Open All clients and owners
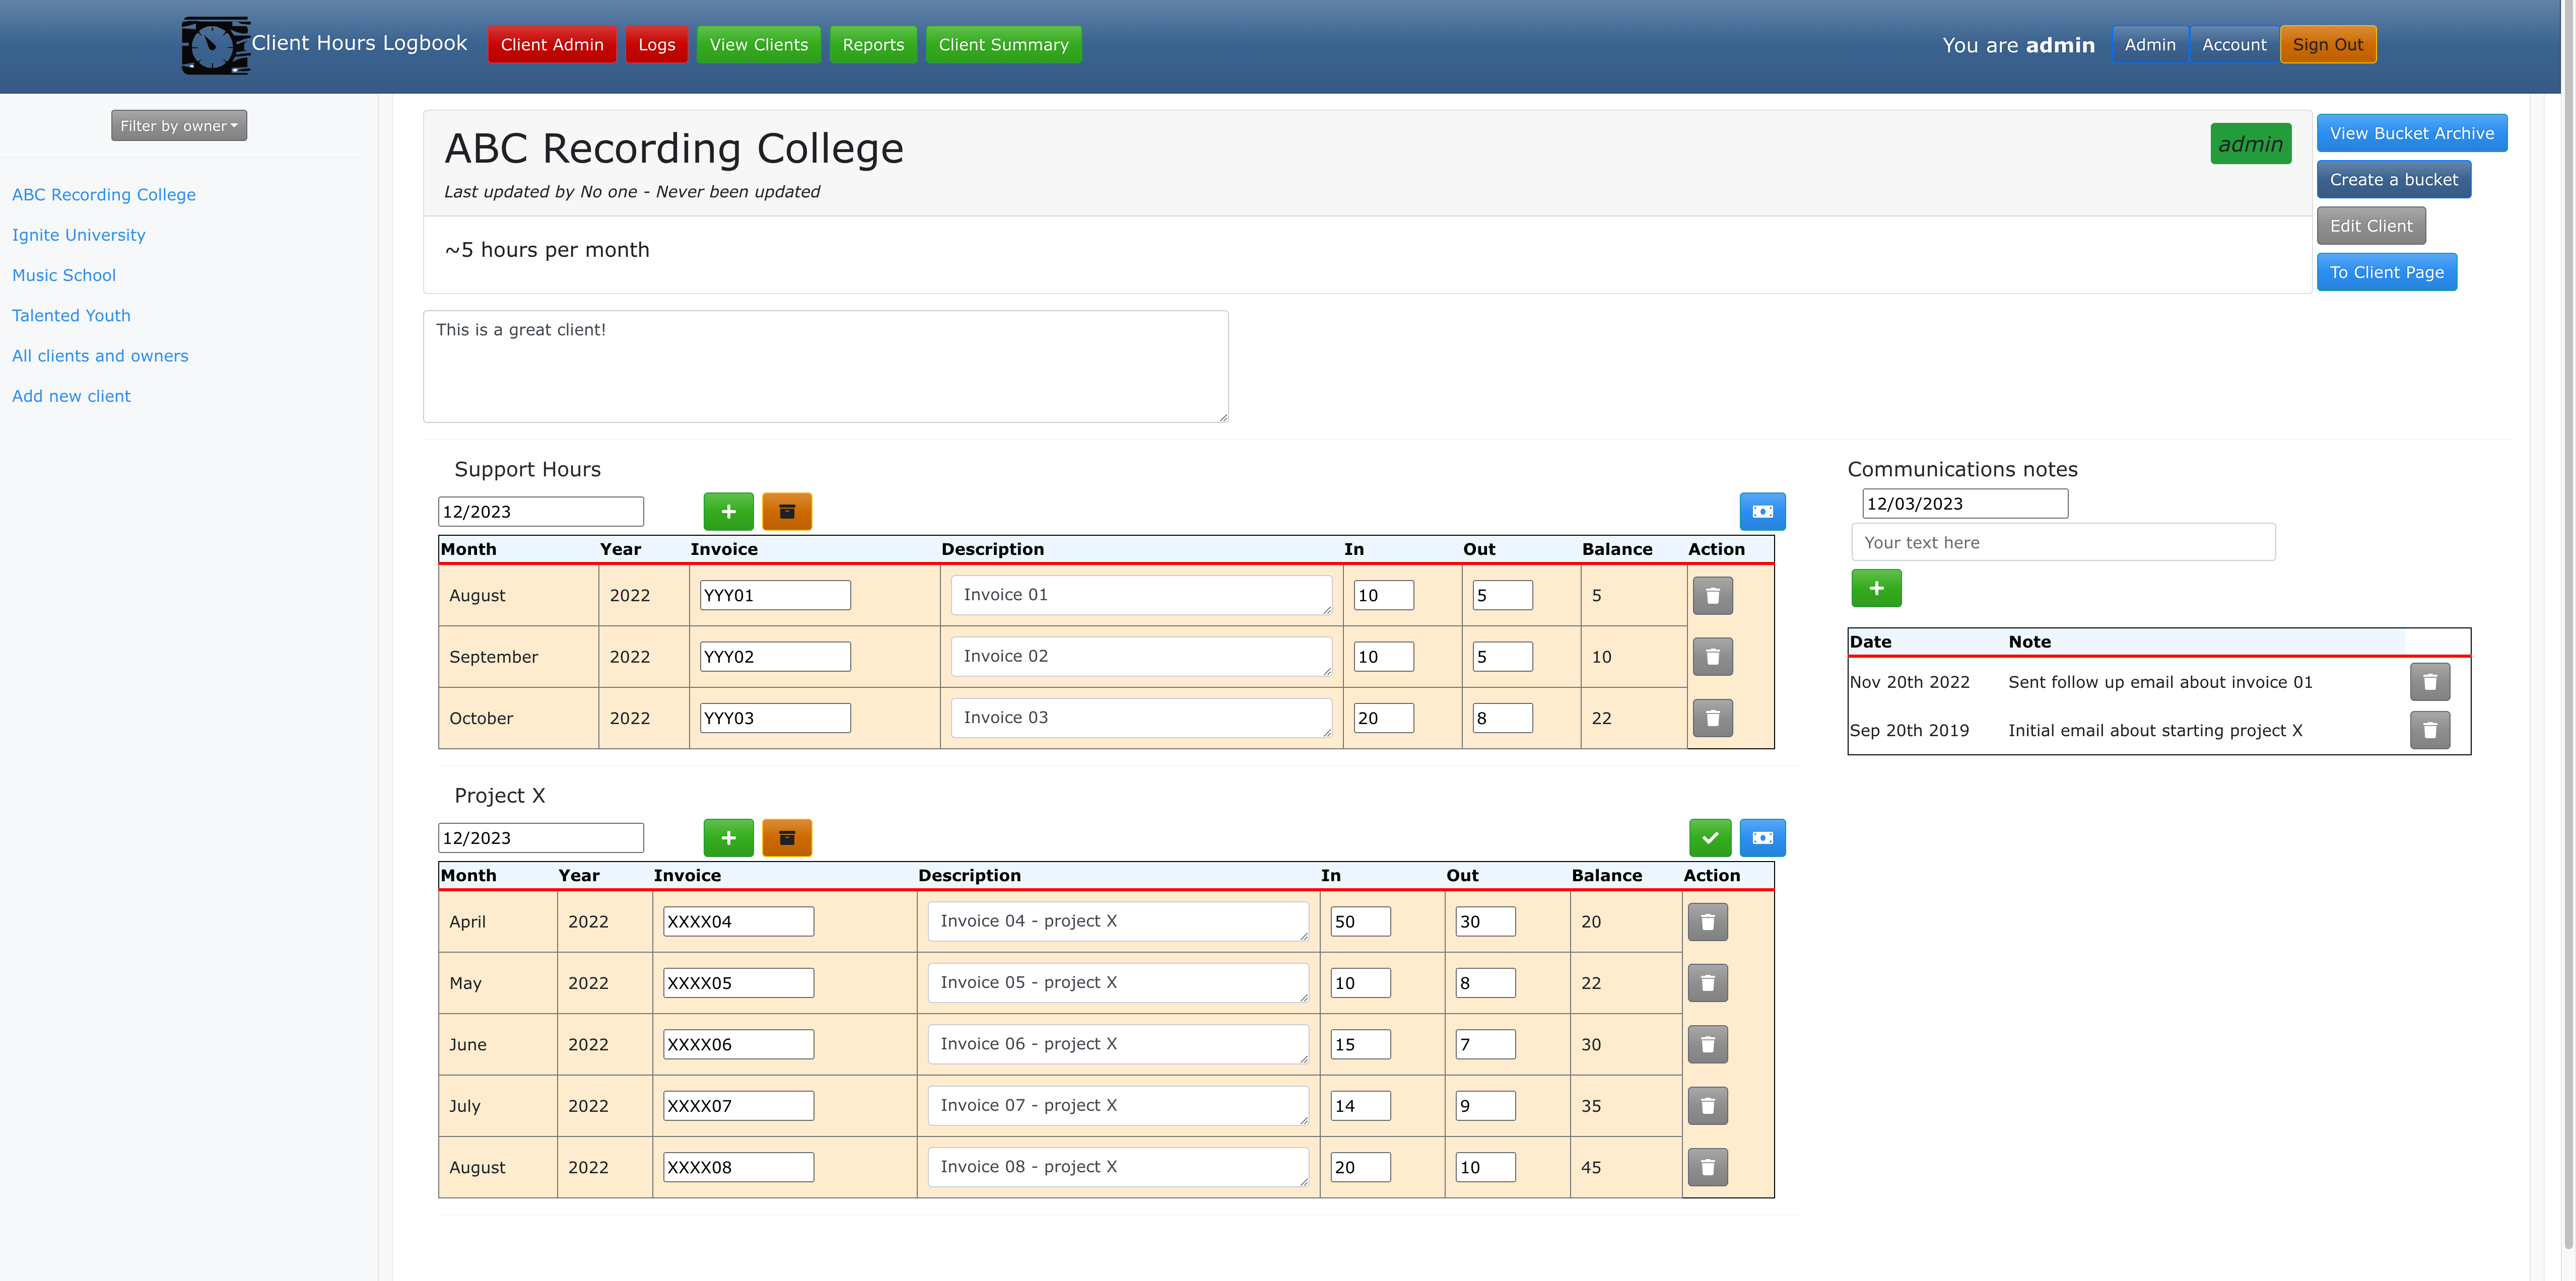Screen dimensions: 2576x1281 100,355
